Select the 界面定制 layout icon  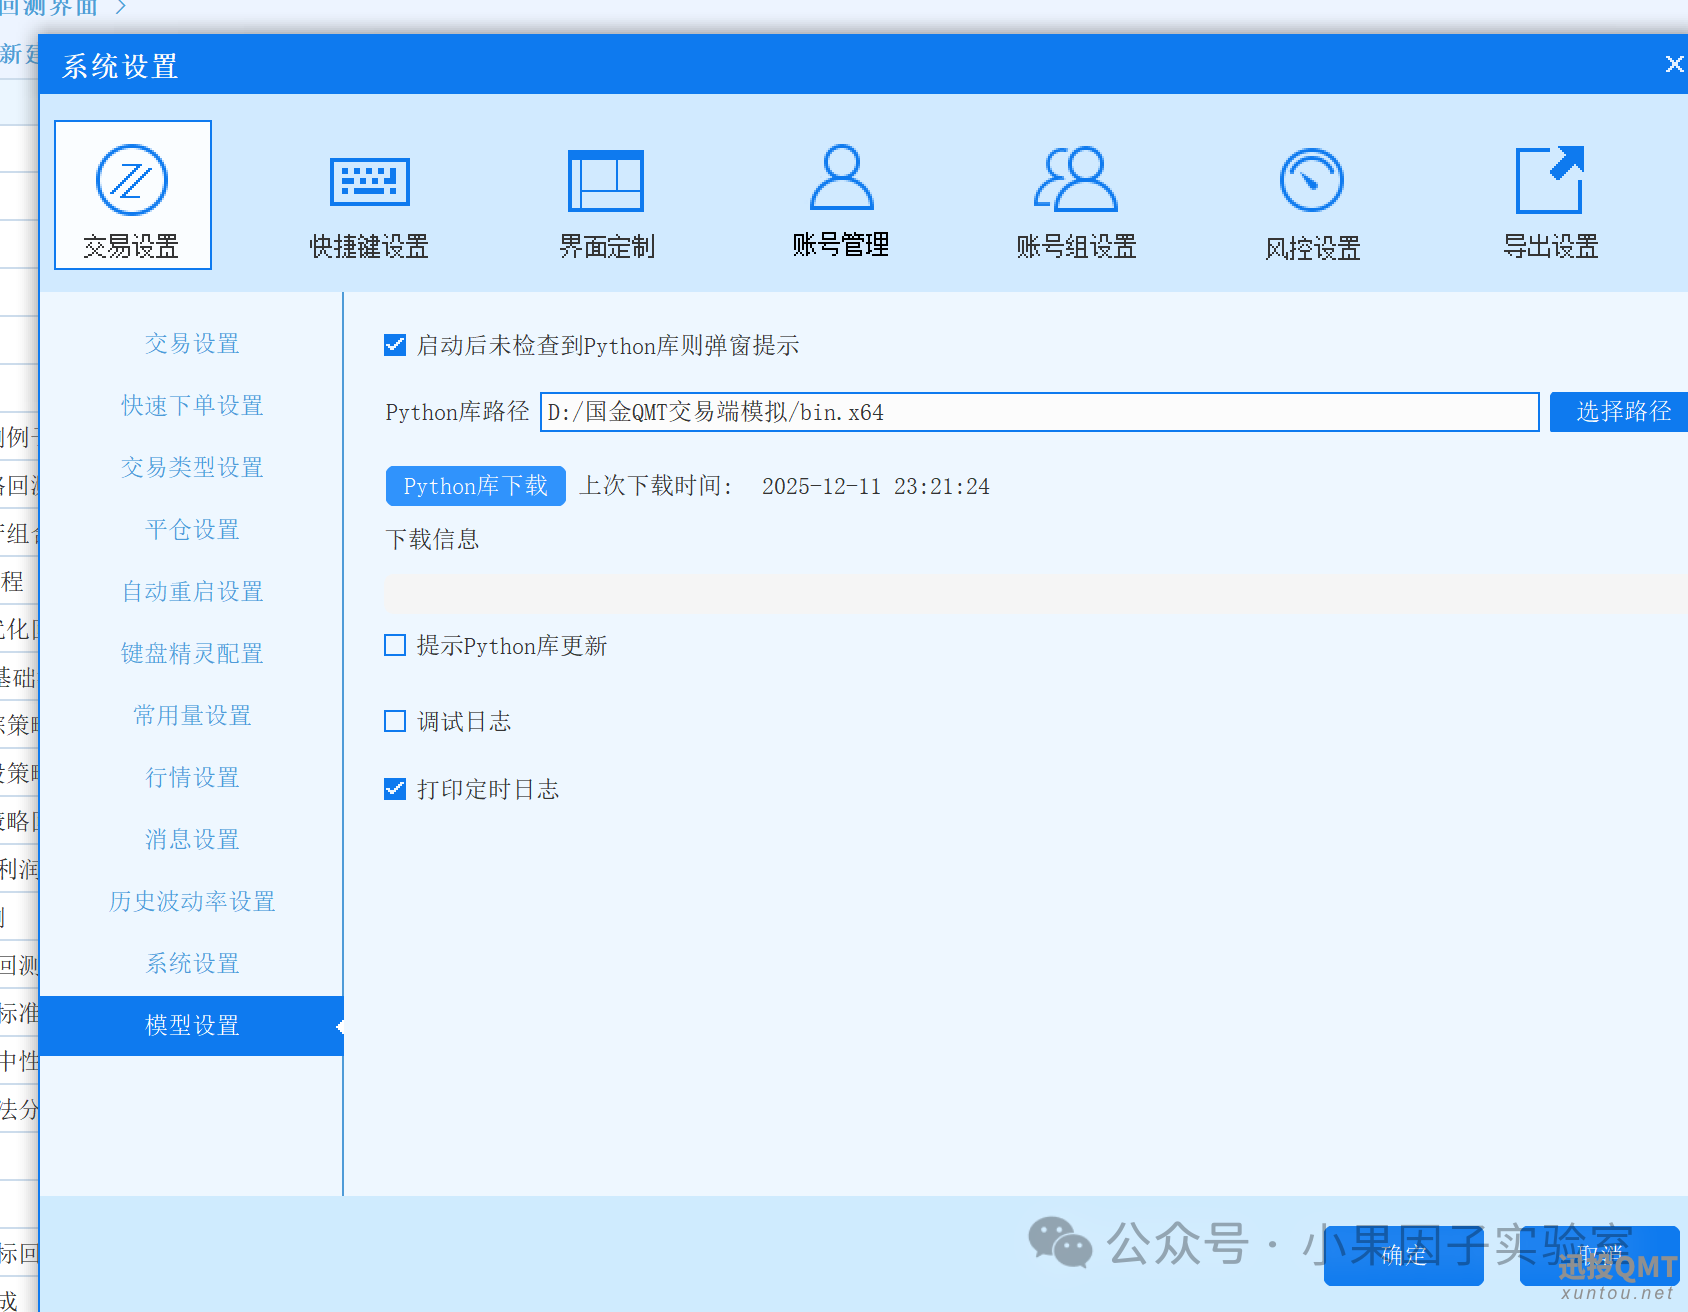(x=606, y=200)
